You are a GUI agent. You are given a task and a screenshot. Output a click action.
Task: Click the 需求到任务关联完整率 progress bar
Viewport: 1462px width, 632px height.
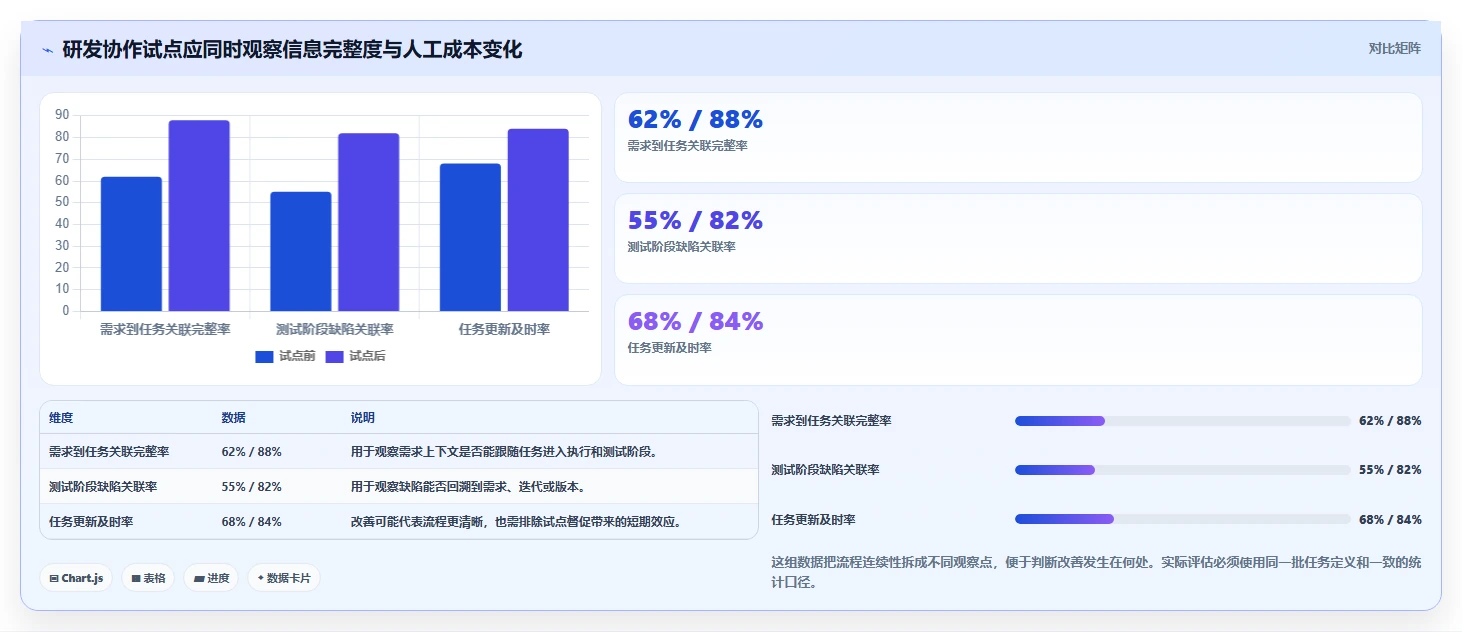(x=1183, y=421)
